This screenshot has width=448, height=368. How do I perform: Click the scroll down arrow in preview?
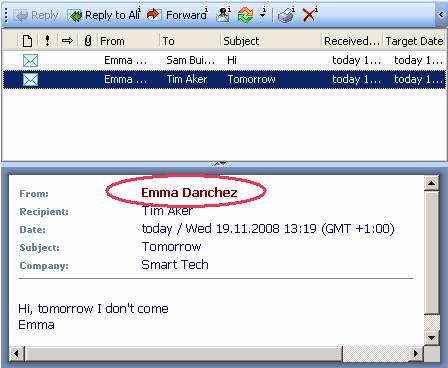coord(432,338)
